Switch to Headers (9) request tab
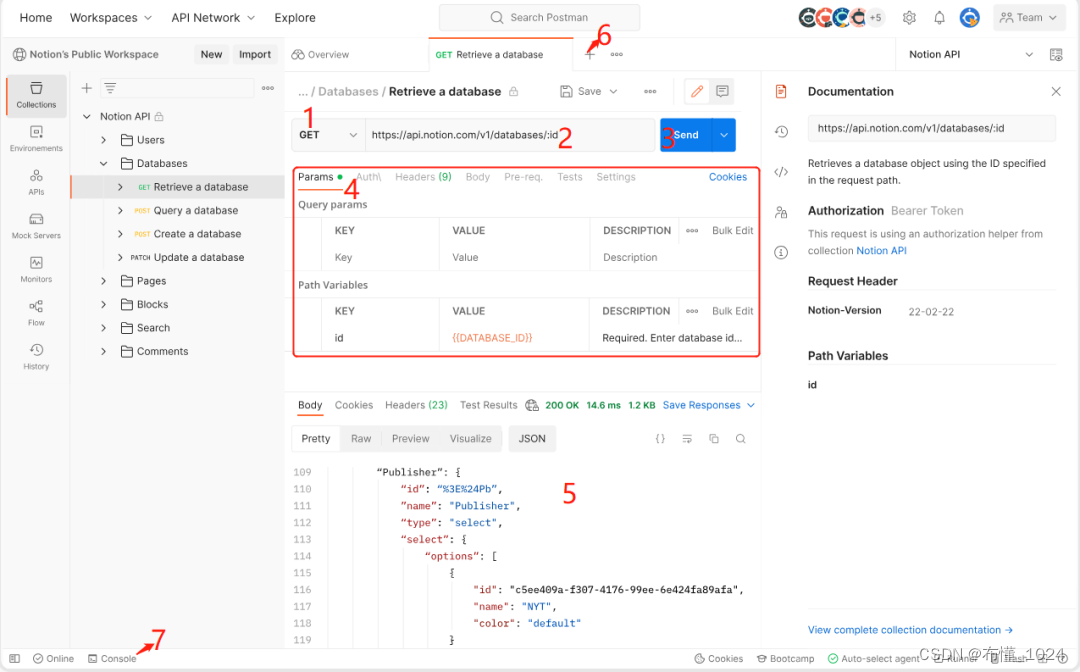 point(423,177)
